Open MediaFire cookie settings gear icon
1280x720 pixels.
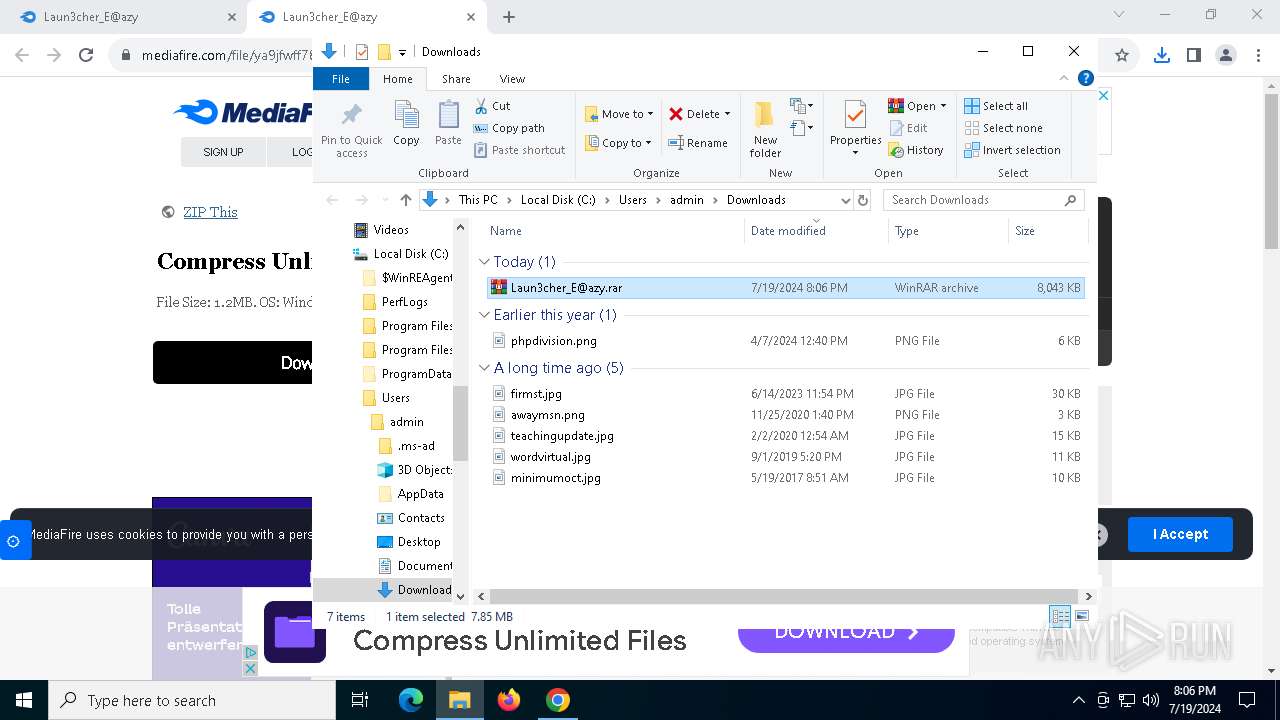(x=14, y=541)
